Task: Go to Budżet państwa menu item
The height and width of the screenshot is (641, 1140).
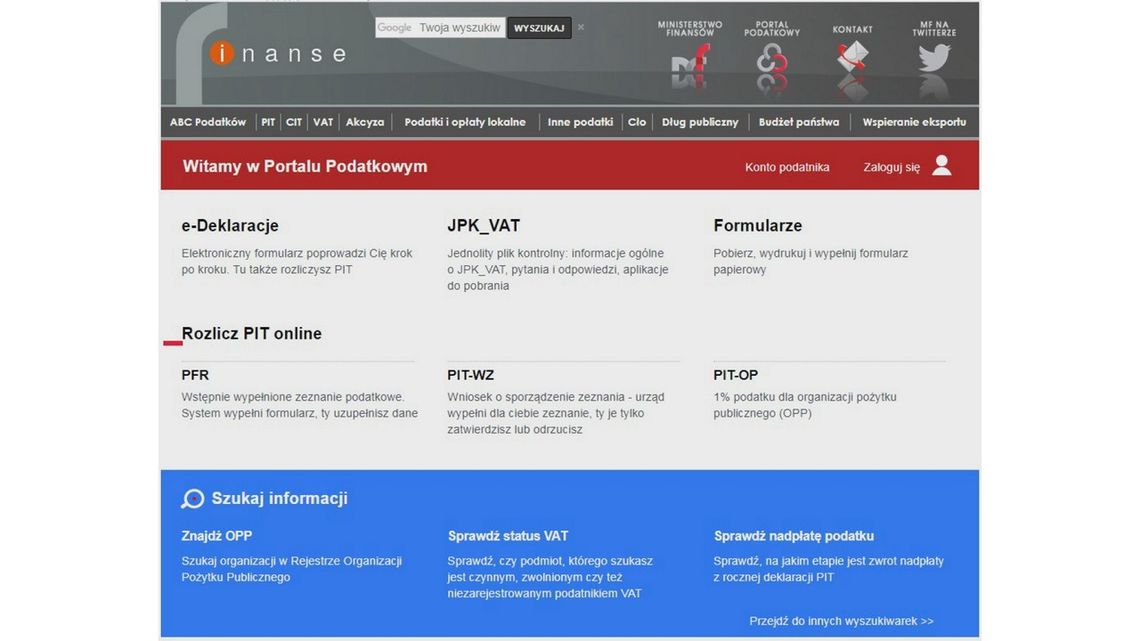Action: pos(799,122)
